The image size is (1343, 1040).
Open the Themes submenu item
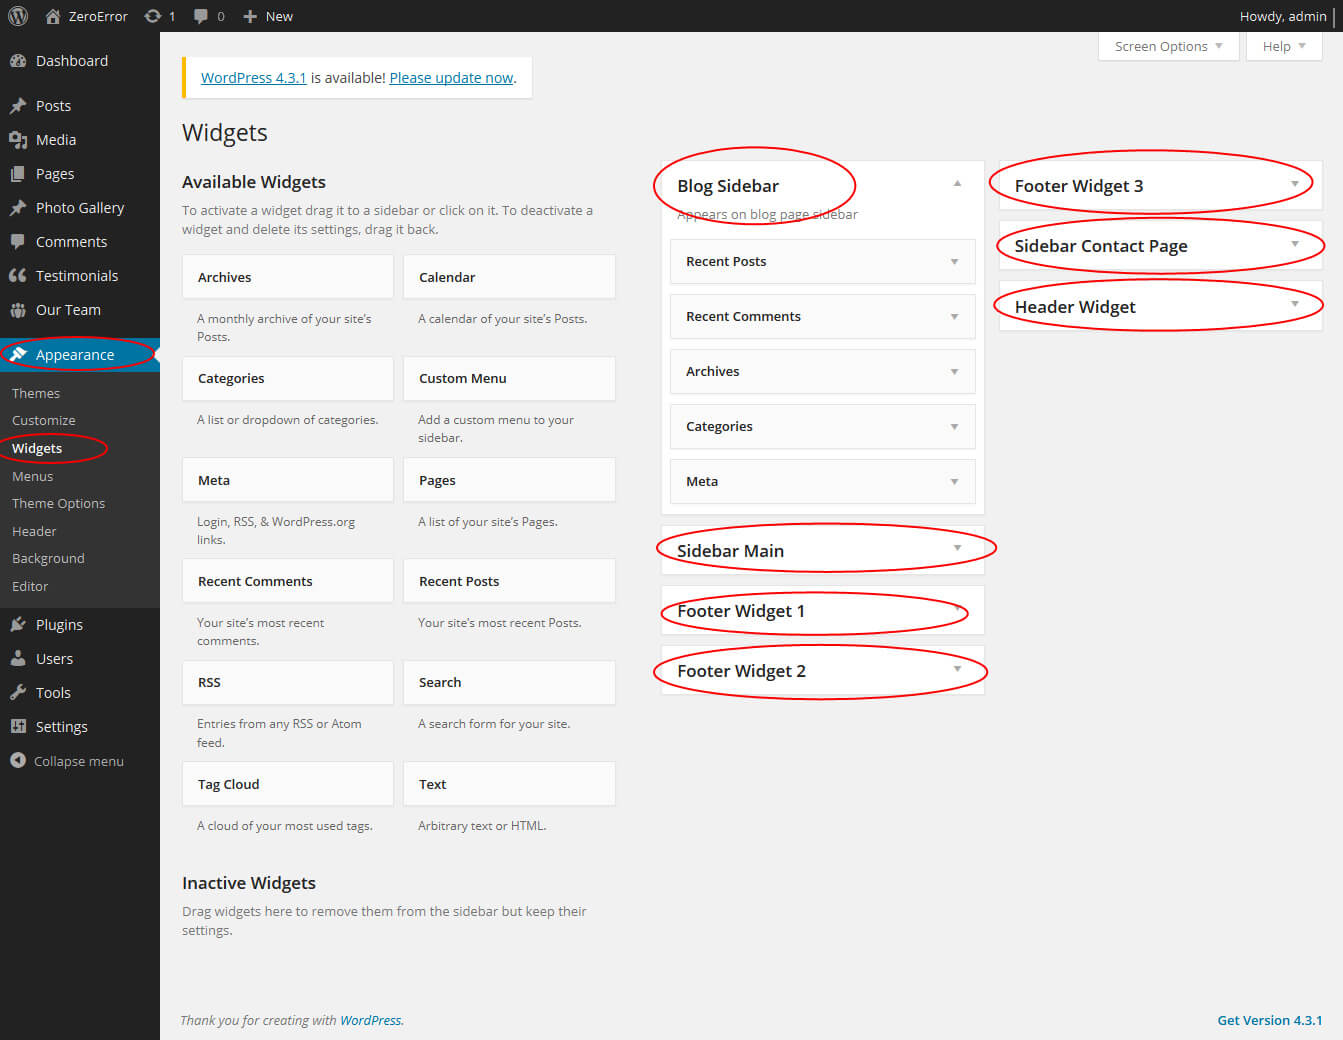36,393
